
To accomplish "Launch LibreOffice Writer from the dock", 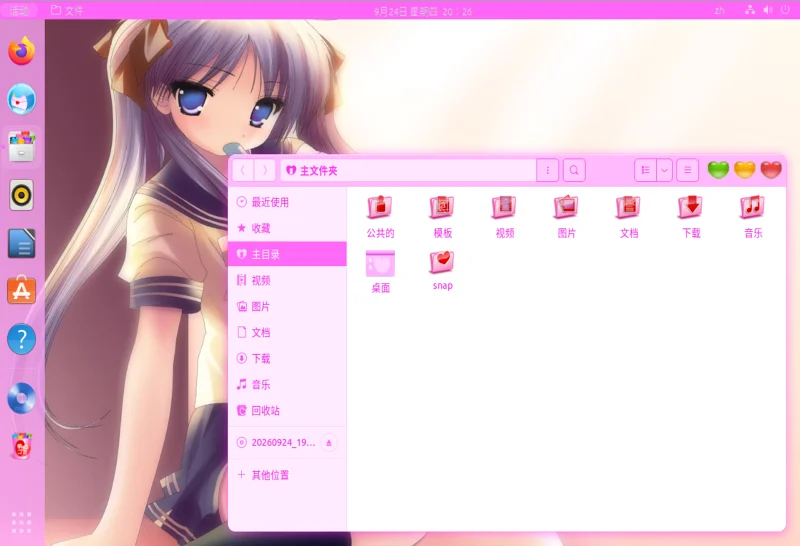I will 21,243.
